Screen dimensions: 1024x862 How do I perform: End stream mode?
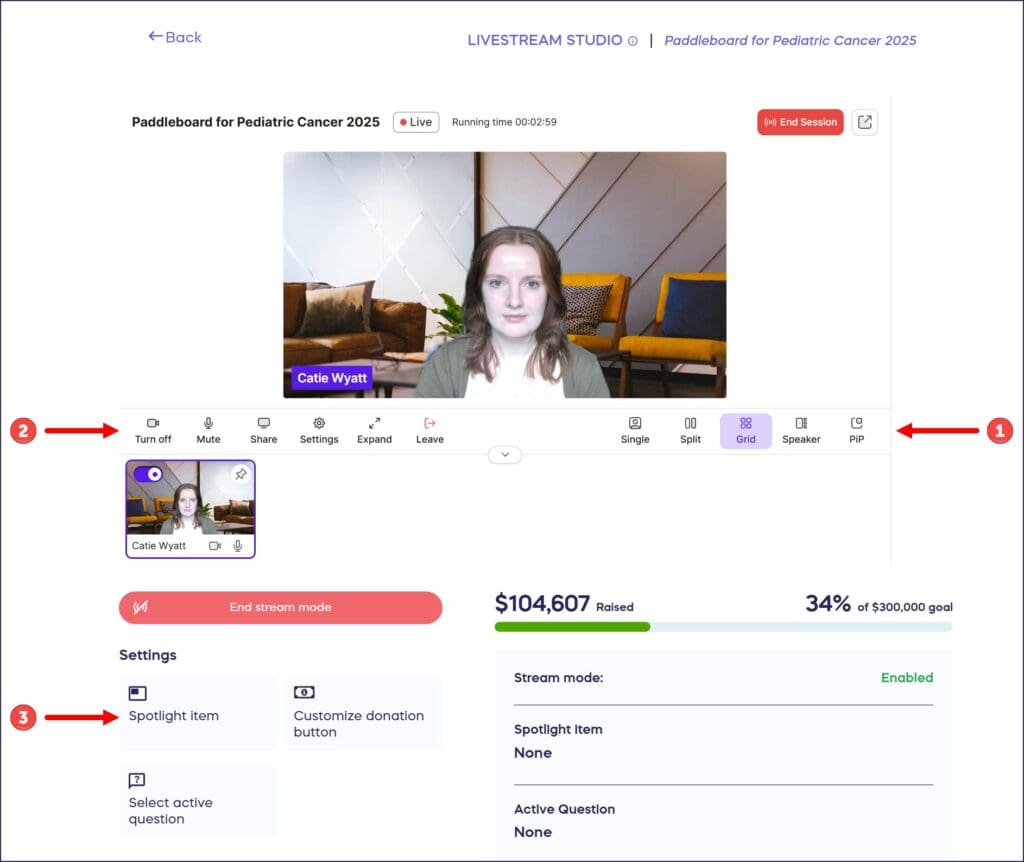280,607
